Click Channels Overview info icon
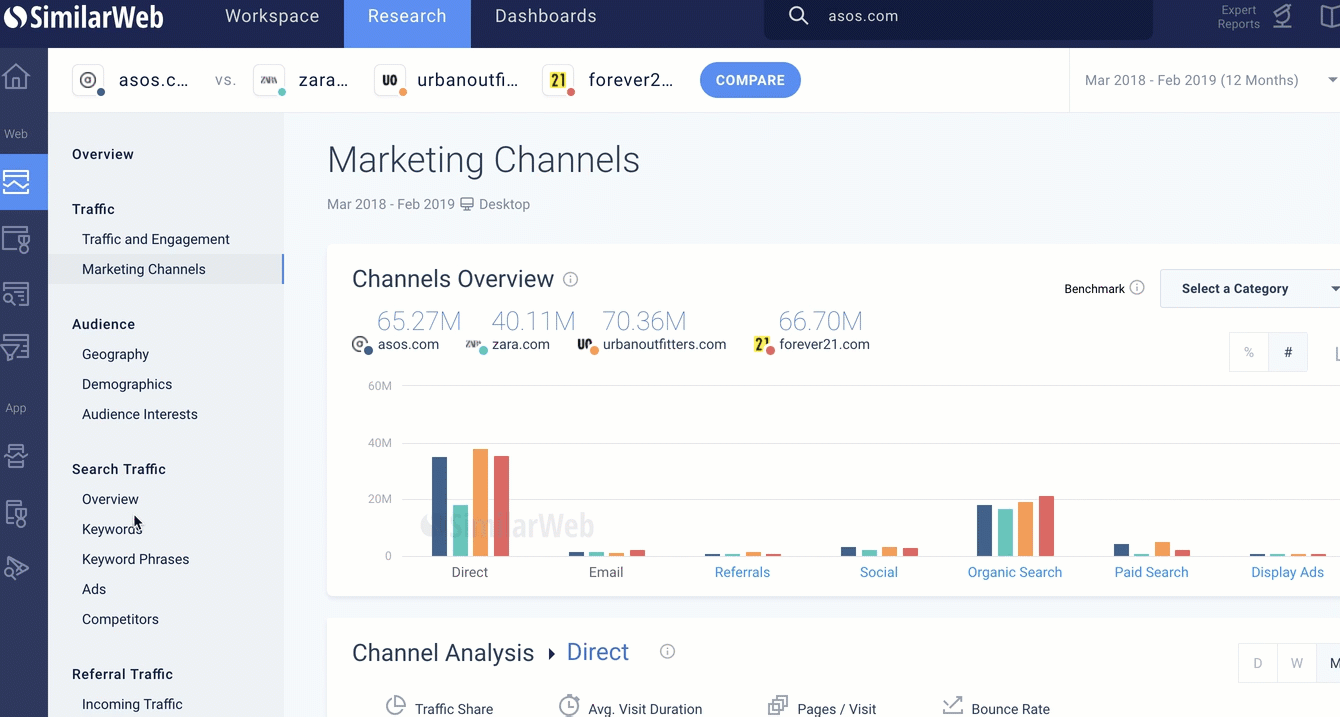1340x717 pixels. [x=570, y=279]
